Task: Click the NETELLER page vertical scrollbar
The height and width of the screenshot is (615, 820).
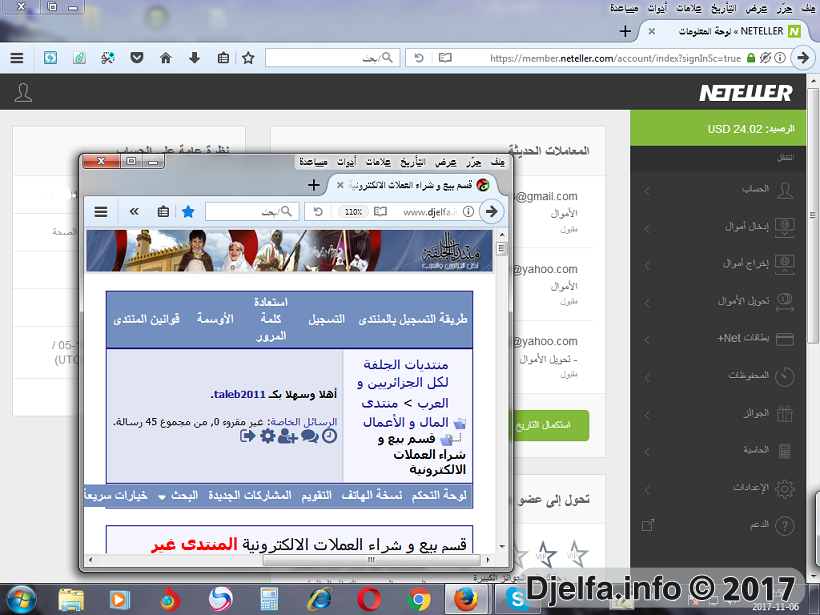Action: 813,214
